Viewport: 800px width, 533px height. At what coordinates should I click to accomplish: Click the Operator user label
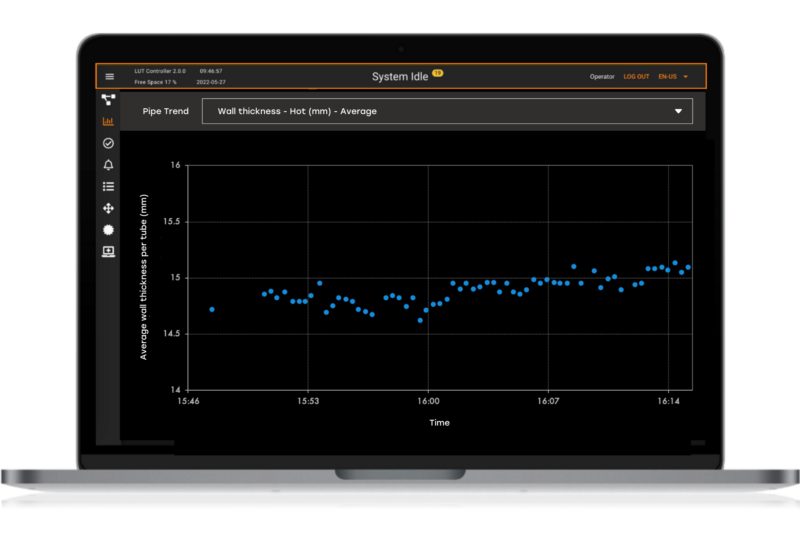point(602,77)
